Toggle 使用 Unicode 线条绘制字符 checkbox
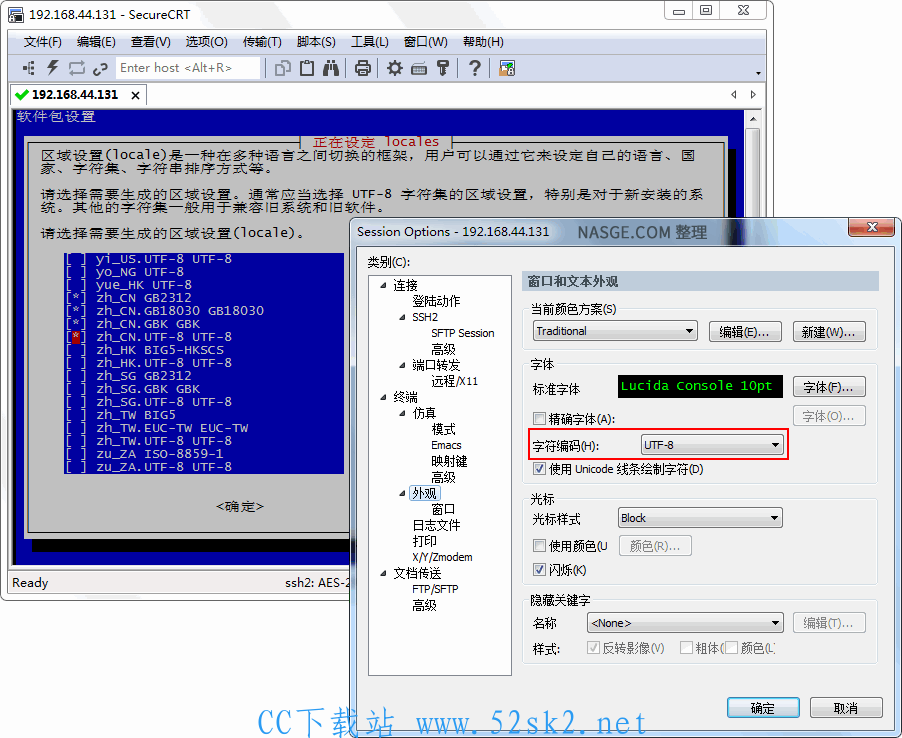 (539, 468)
